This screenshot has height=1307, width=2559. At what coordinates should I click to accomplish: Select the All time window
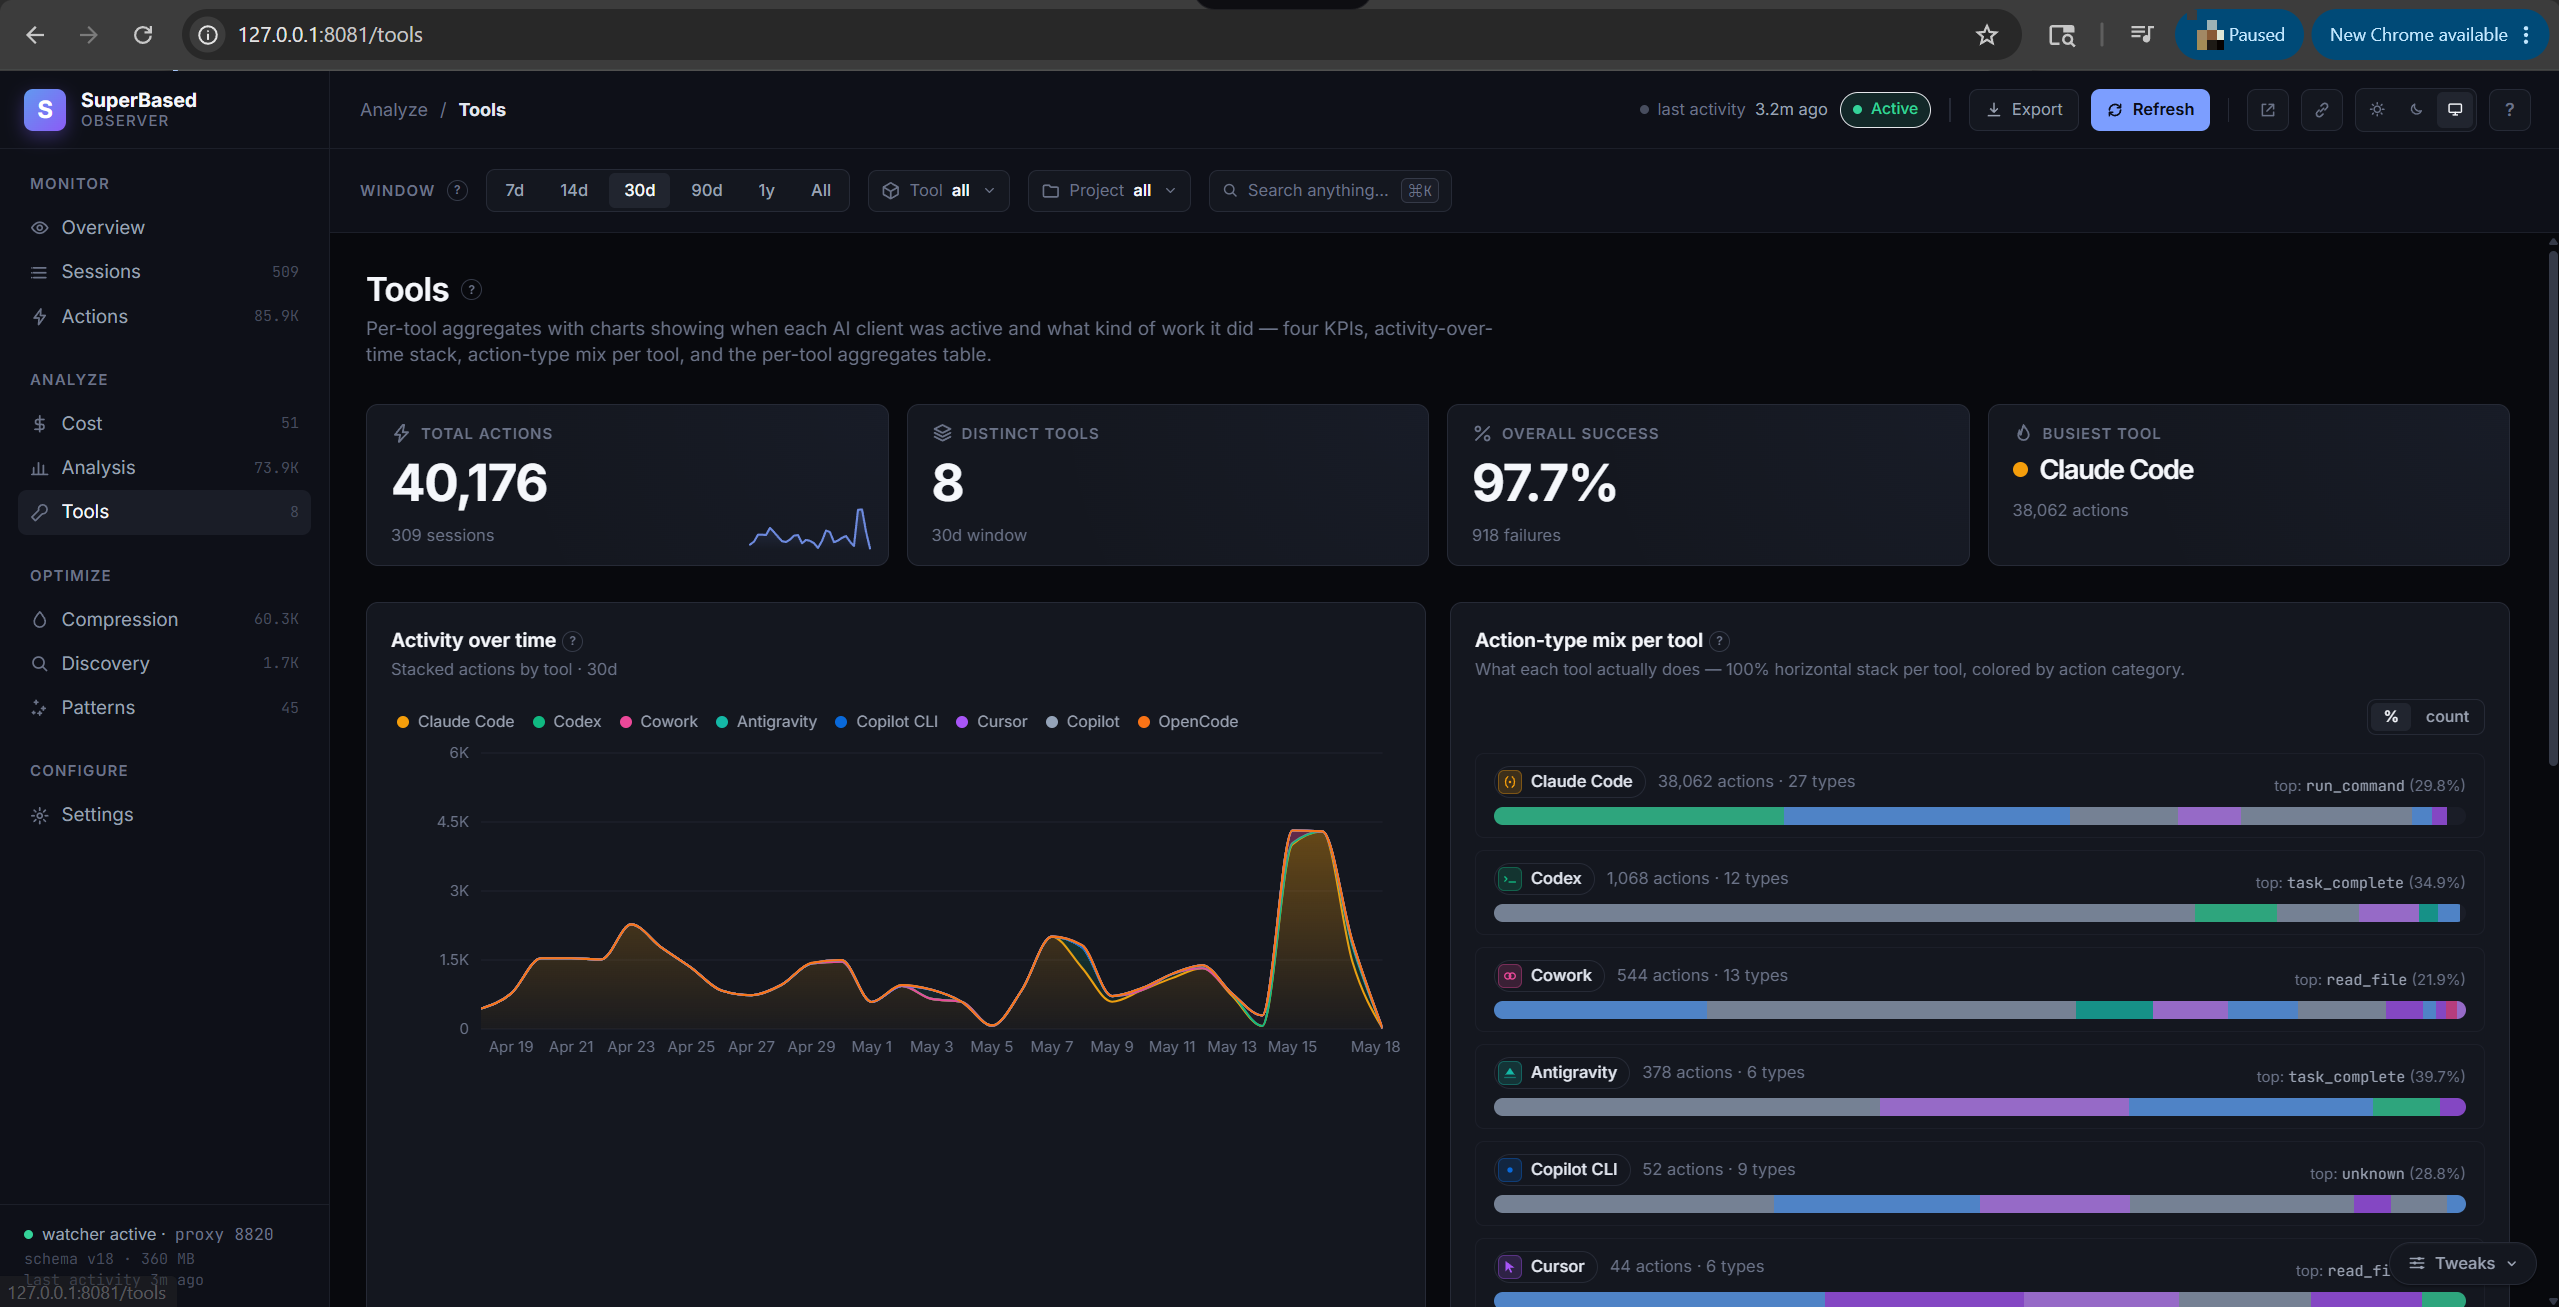(x=821, y=190)
